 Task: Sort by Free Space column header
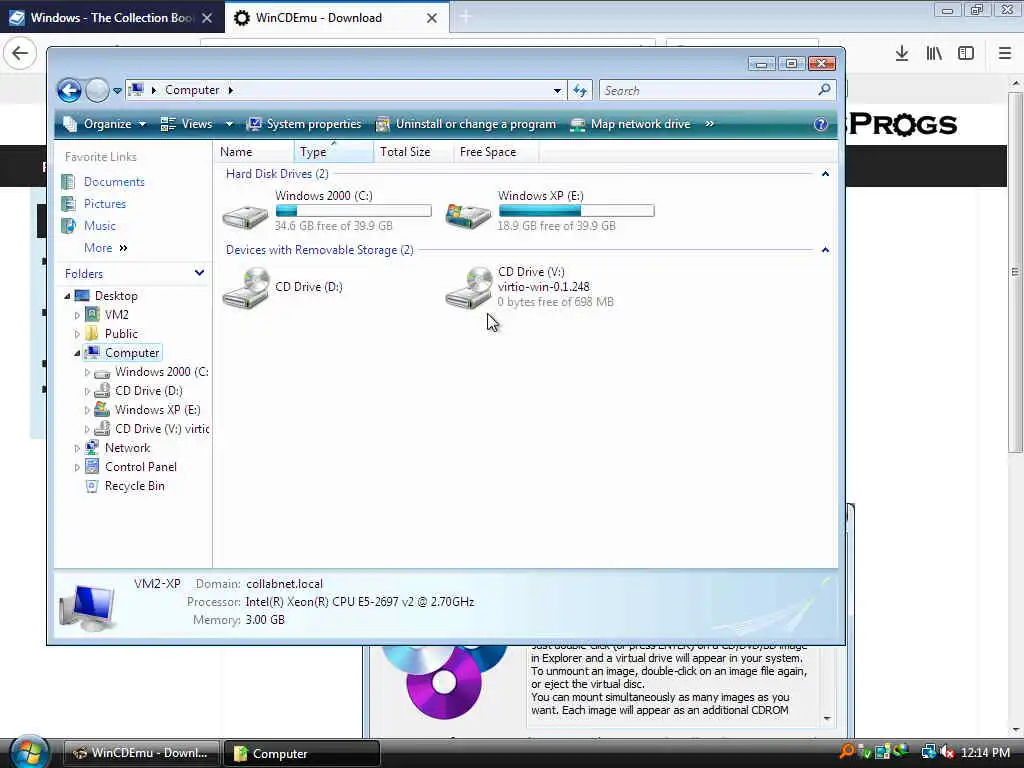pos(496,152)
